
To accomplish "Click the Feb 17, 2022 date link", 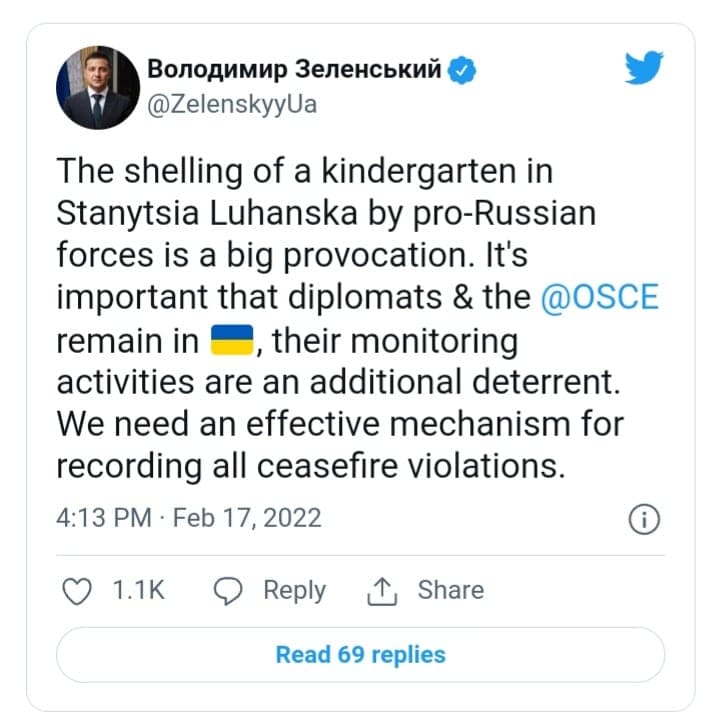I will coord(247,518).
